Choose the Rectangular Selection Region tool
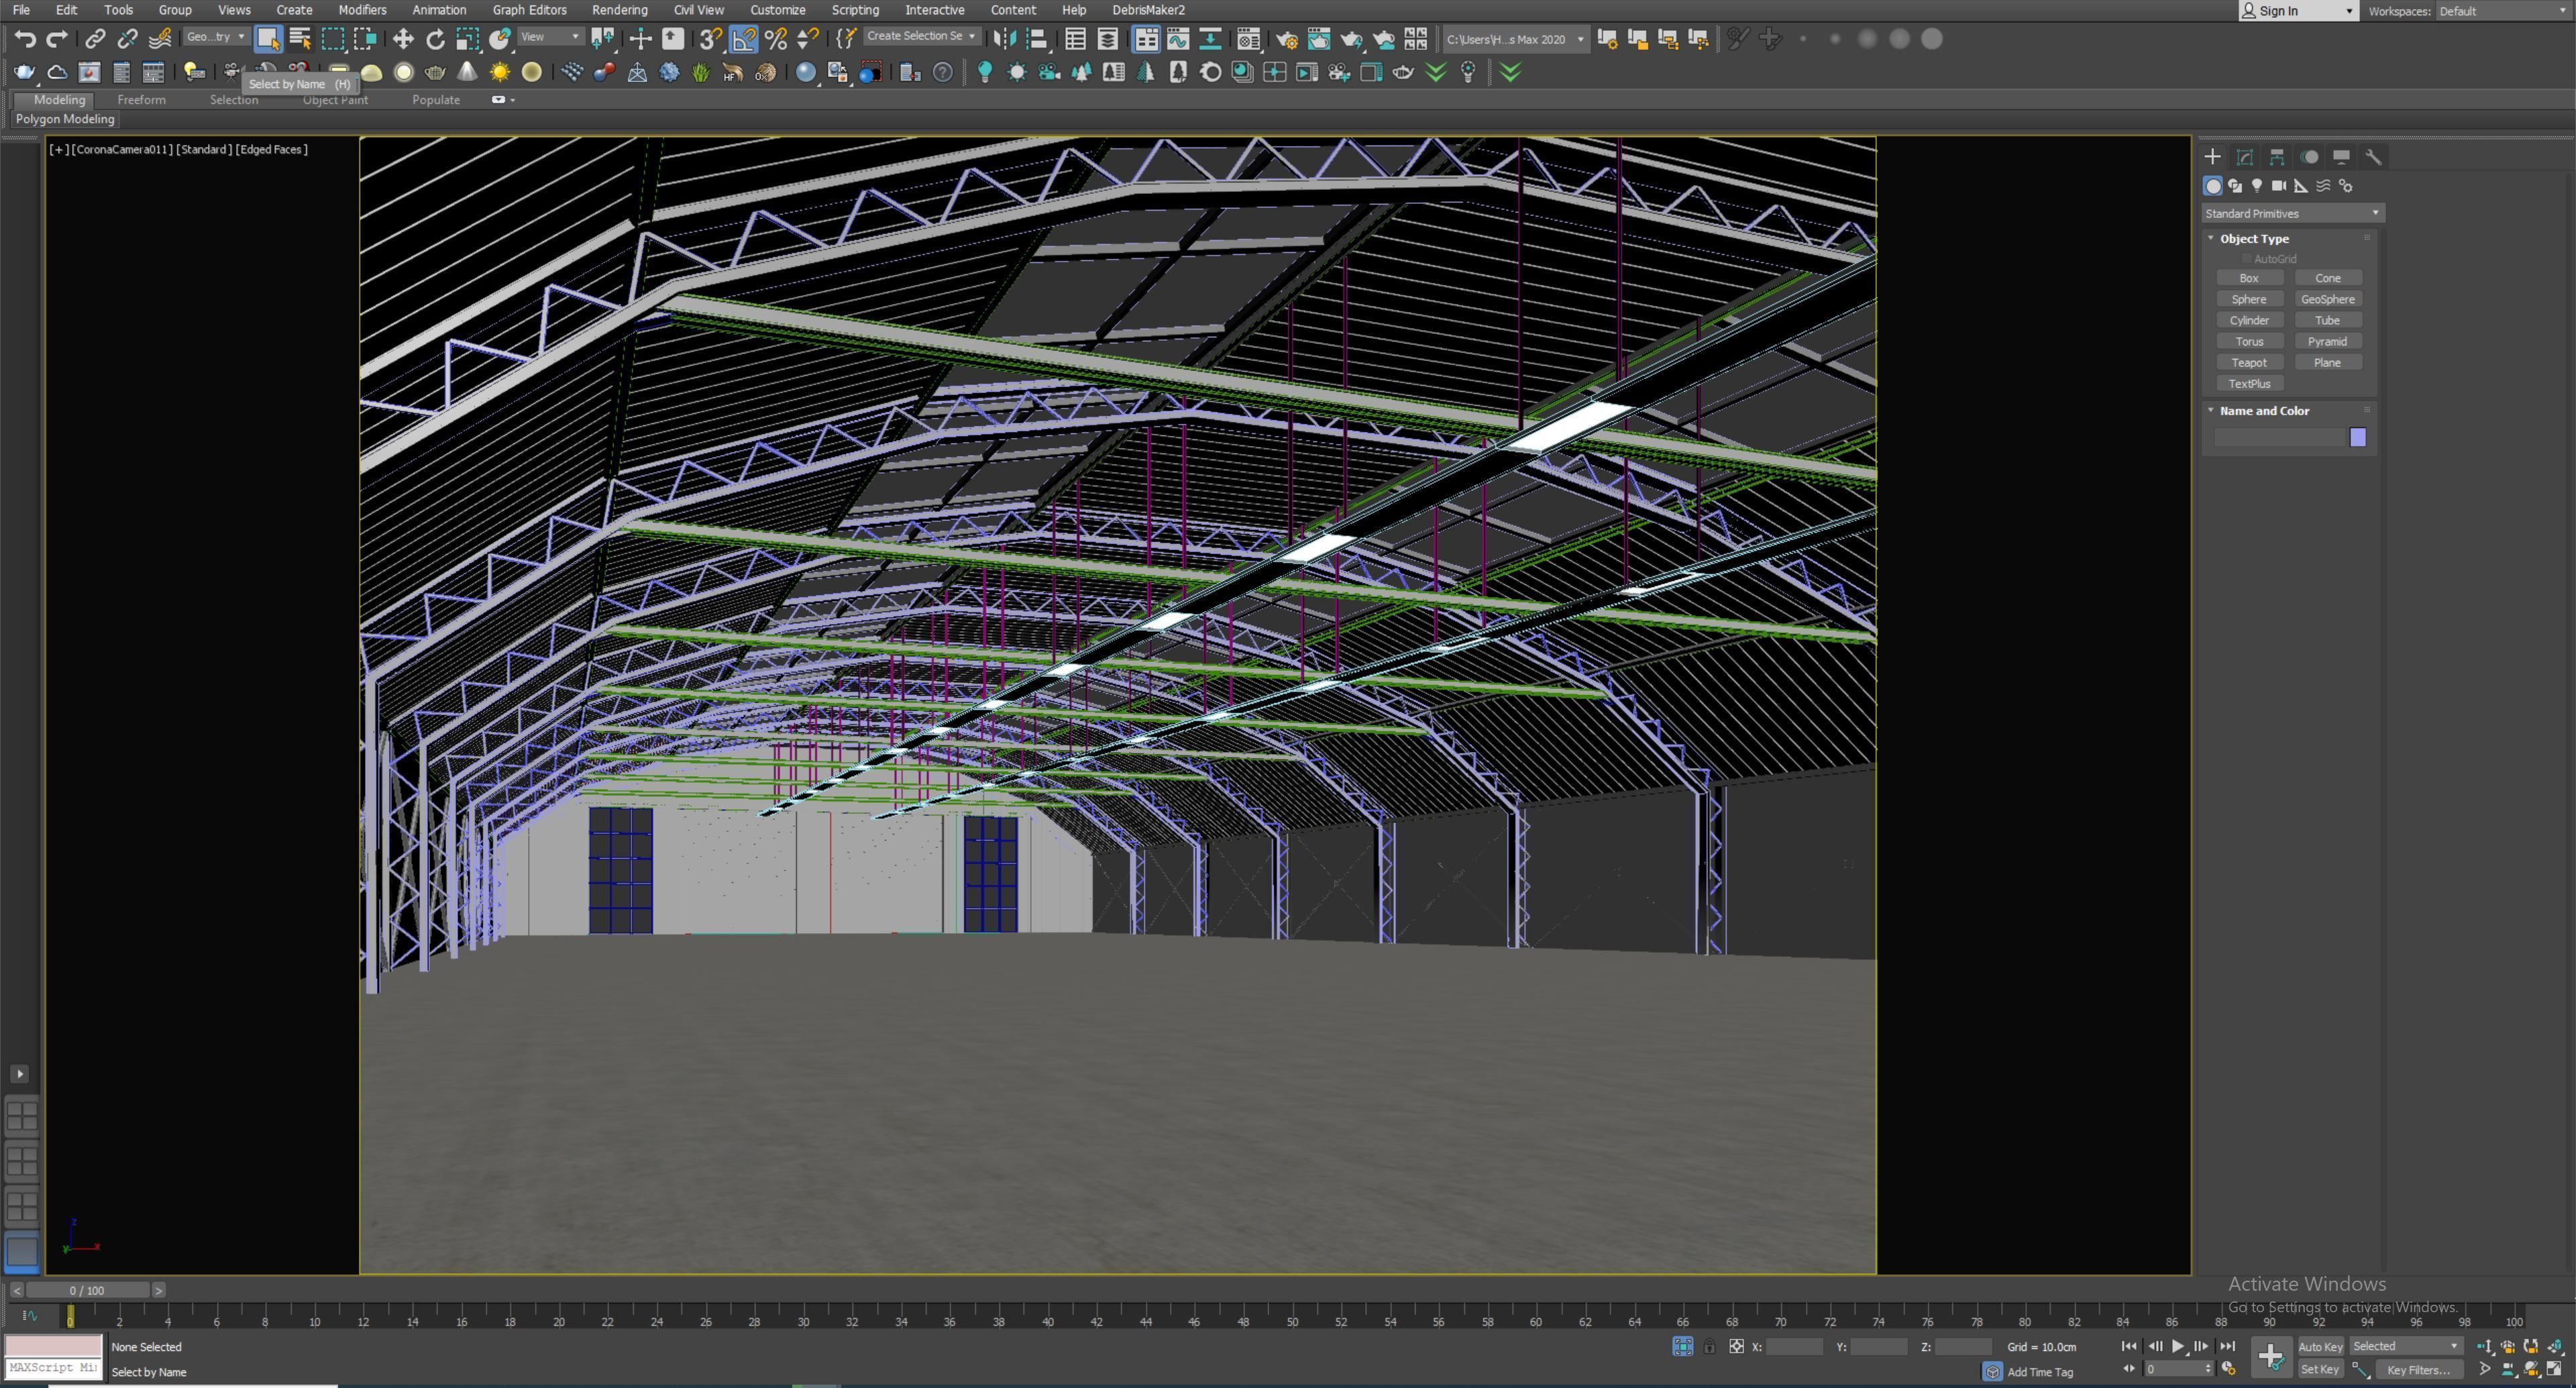Image resolution: width=2576 pixels, height=1388 pixels. click(x=332, y=39)
